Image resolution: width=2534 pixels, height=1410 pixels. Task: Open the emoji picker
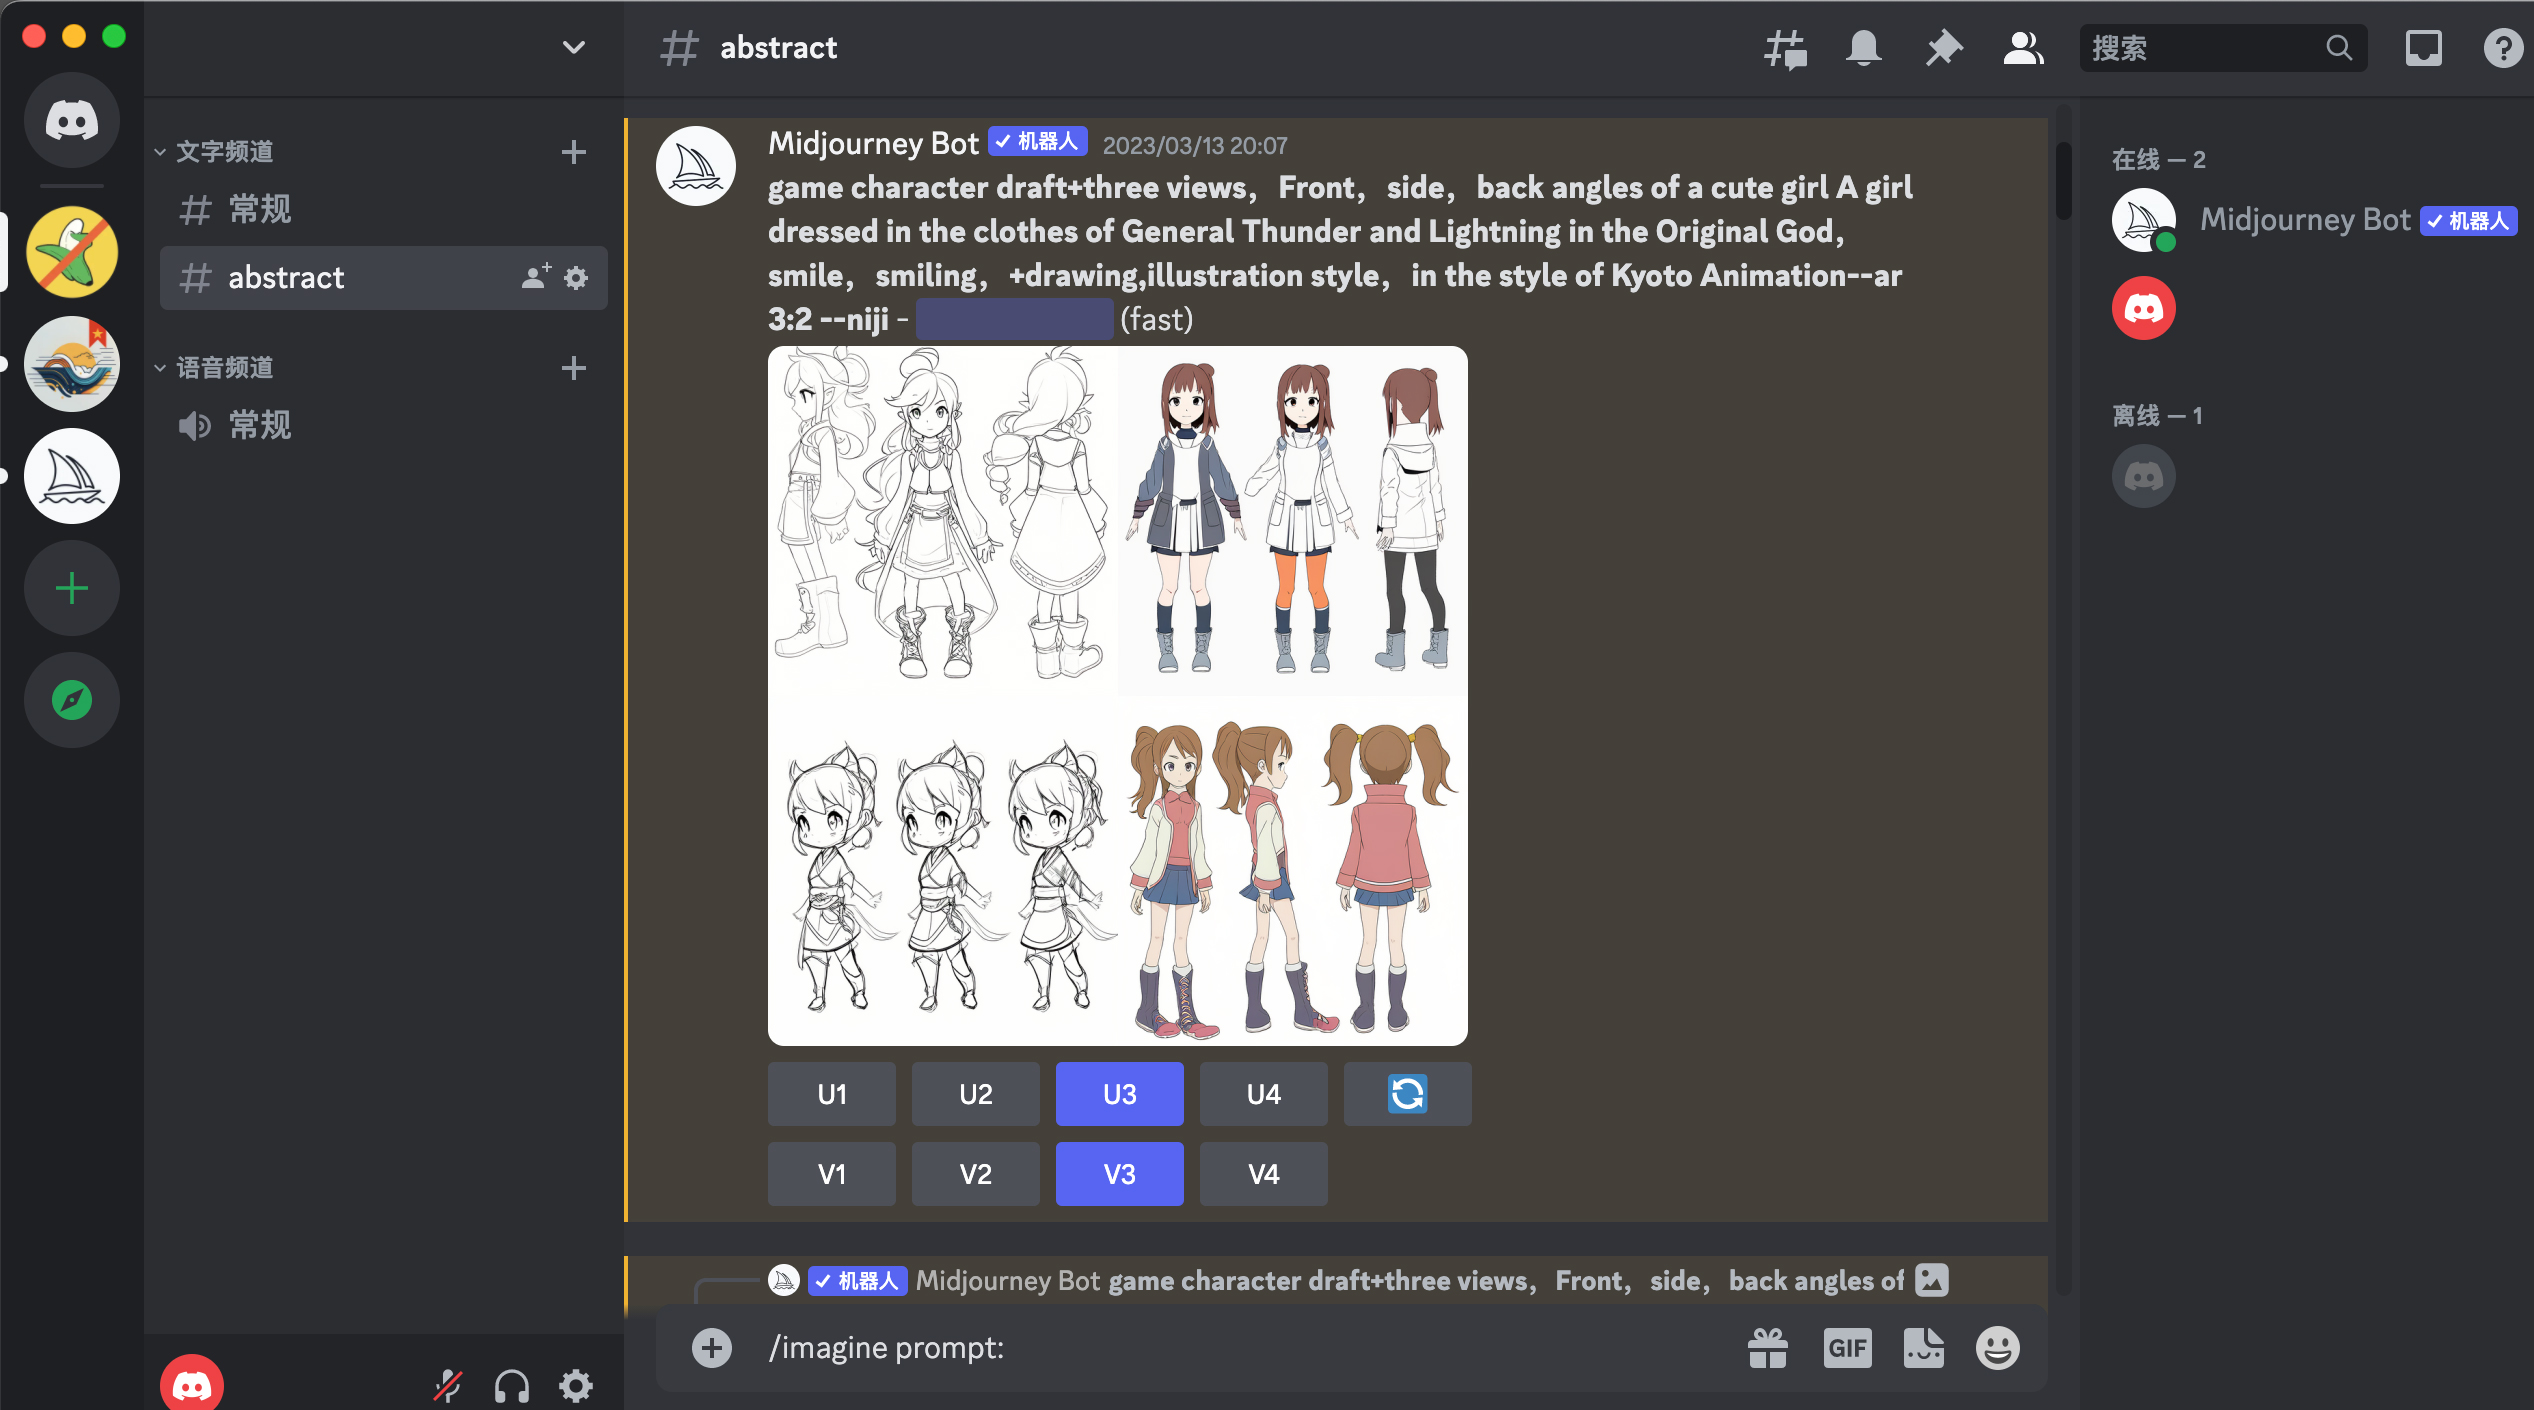tap(1997, 1348)
